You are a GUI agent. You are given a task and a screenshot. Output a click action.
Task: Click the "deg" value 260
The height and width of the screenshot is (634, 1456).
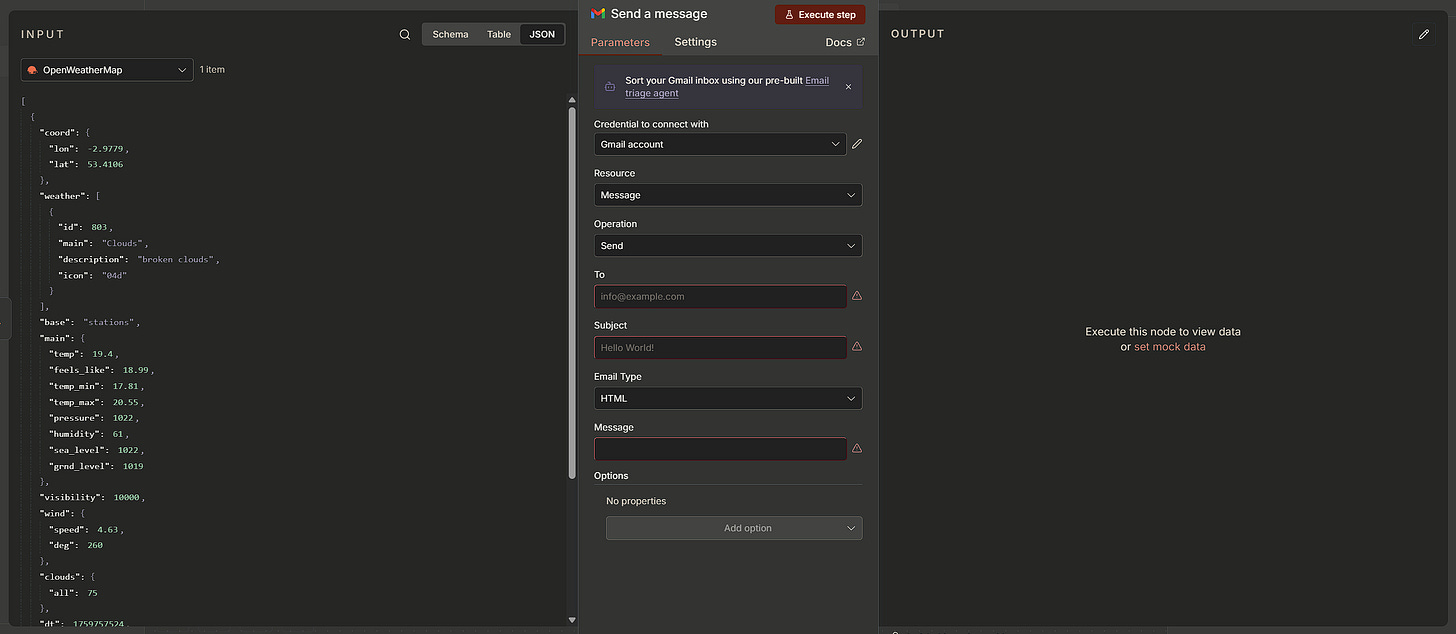pos(94,545)
